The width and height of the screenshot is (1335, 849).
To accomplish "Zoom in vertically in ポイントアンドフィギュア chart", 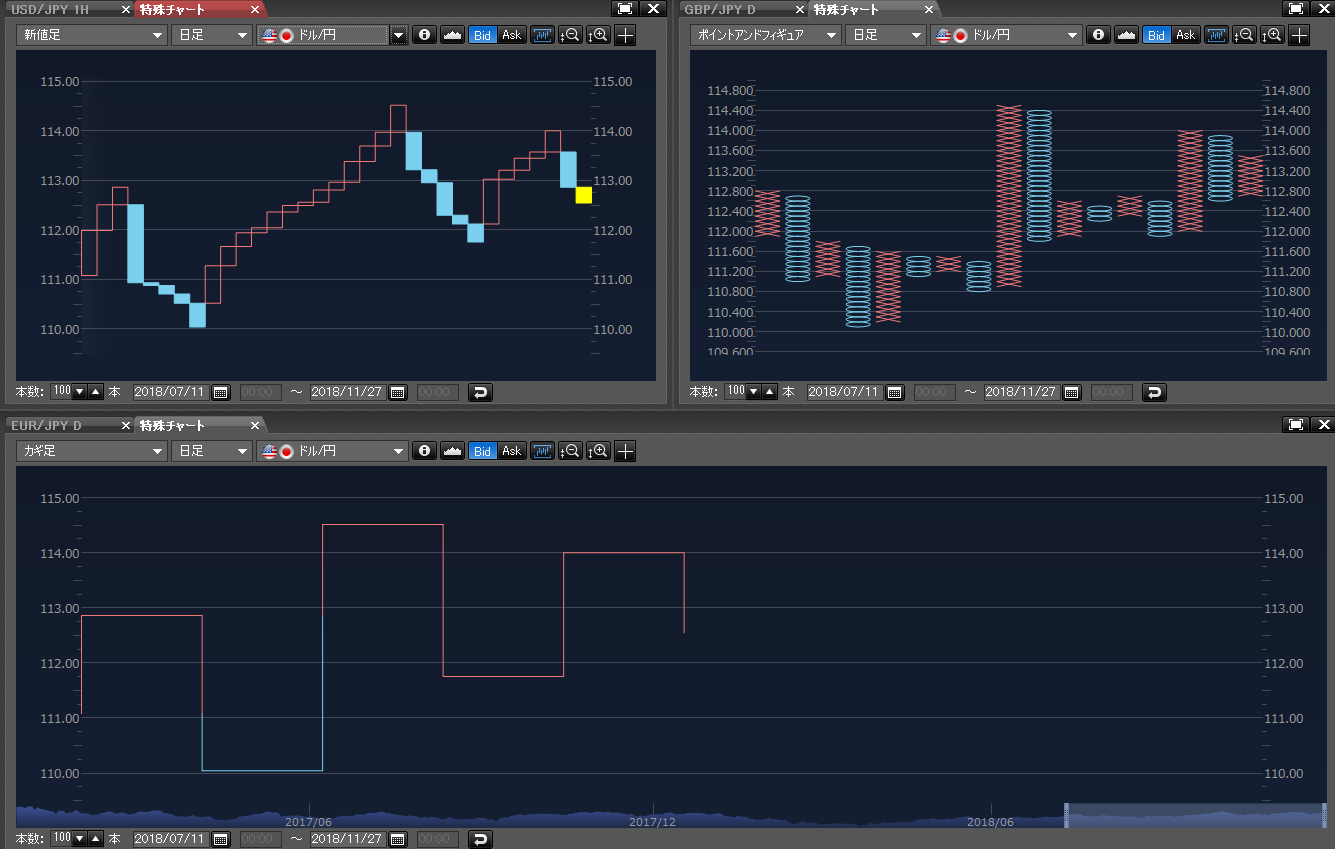I will [1272, 35].
